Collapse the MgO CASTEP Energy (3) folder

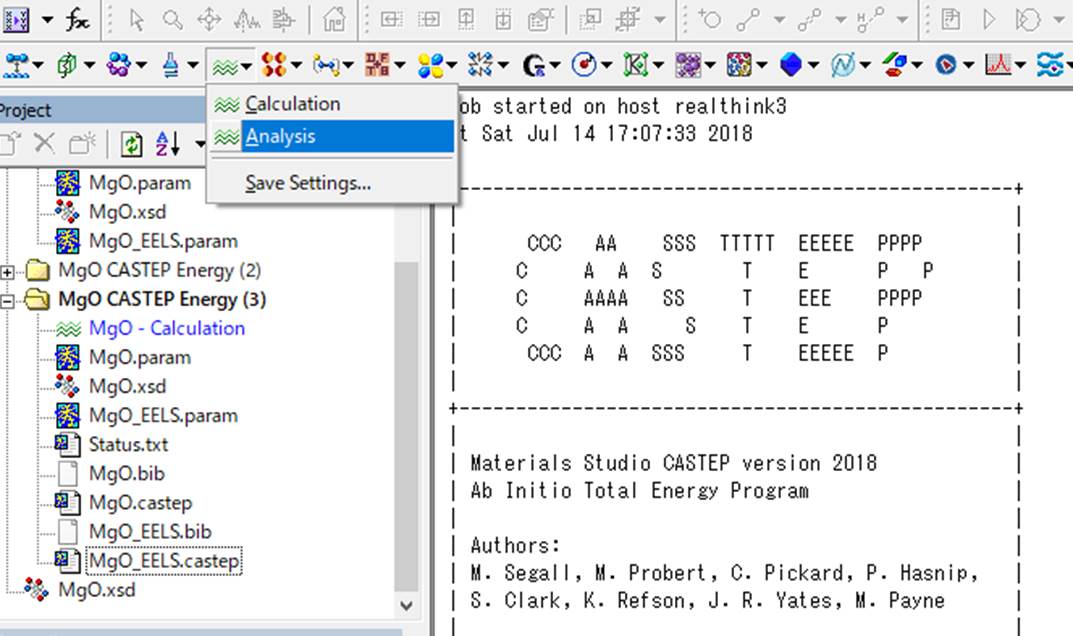tap(7, 301)
